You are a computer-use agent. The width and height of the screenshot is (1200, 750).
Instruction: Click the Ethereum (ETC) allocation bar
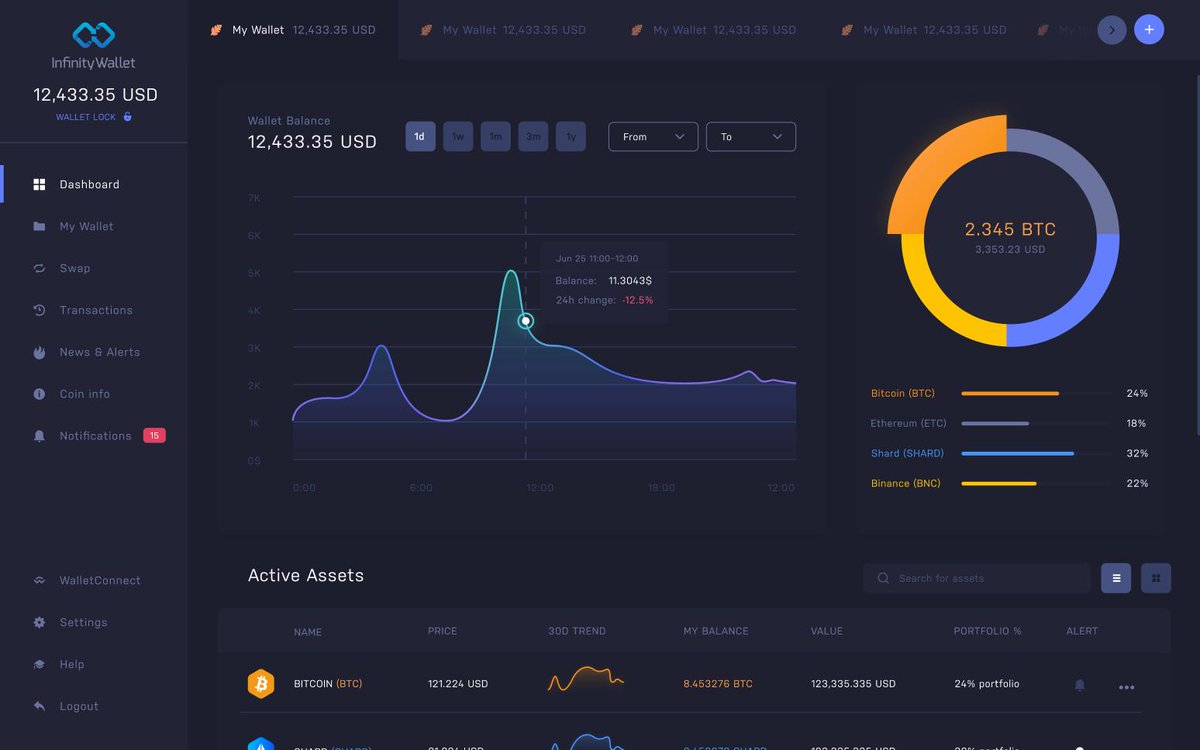pos(1035,424)
